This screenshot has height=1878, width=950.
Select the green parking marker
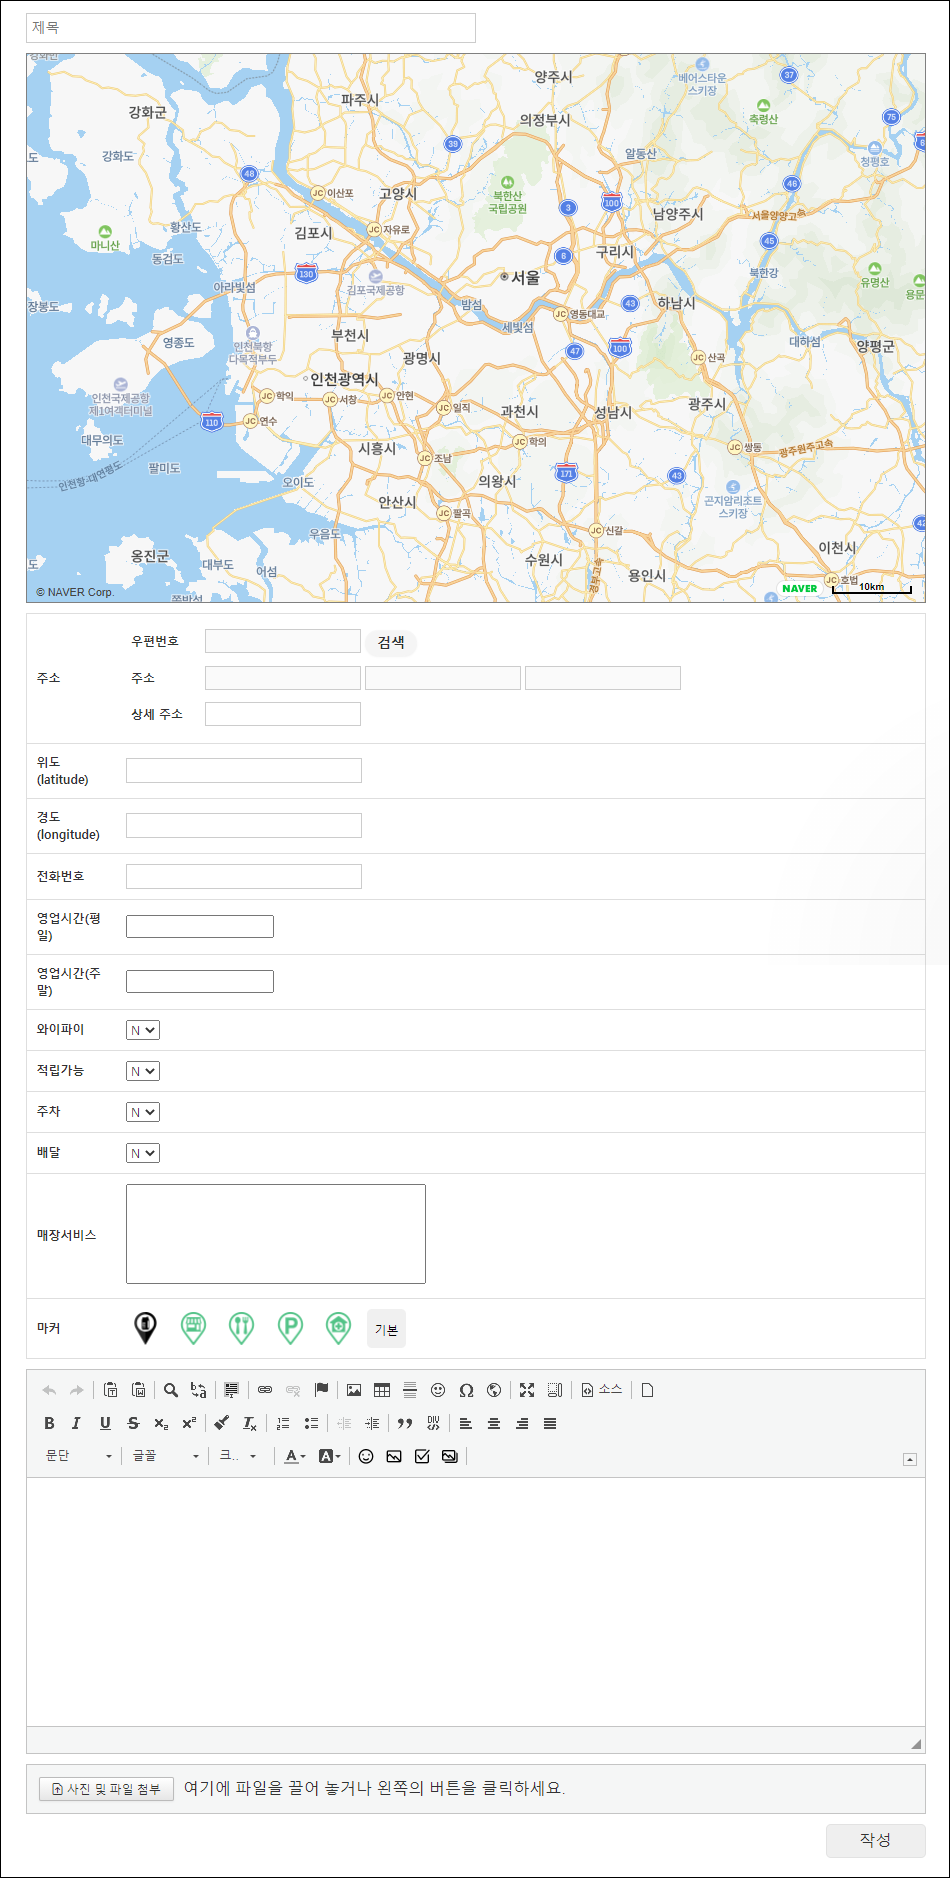coord(290,1328)
